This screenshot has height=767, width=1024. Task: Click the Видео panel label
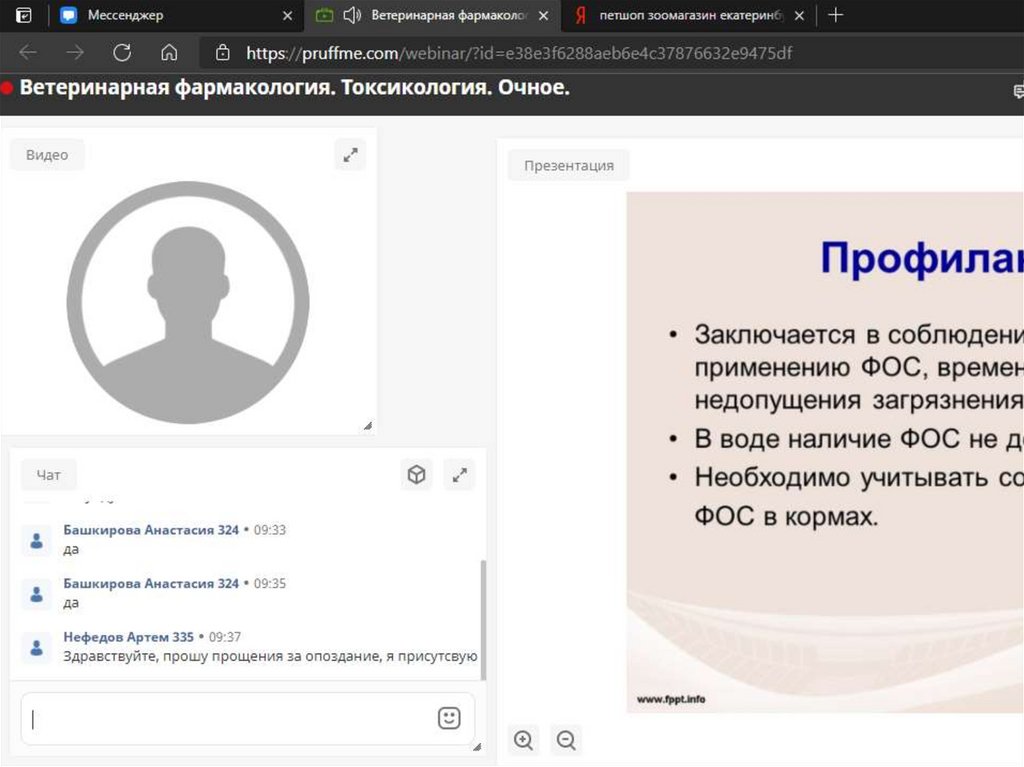click(47, 155)
